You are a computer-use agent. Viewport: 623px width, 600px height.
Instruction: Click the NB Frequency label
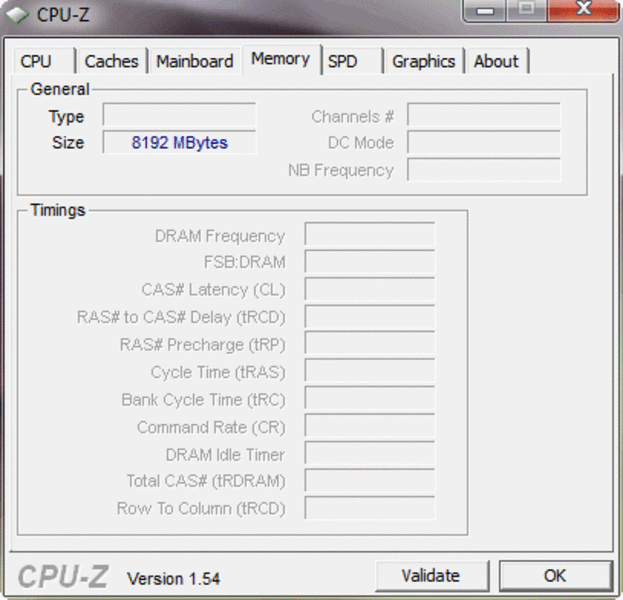[341, 171]
